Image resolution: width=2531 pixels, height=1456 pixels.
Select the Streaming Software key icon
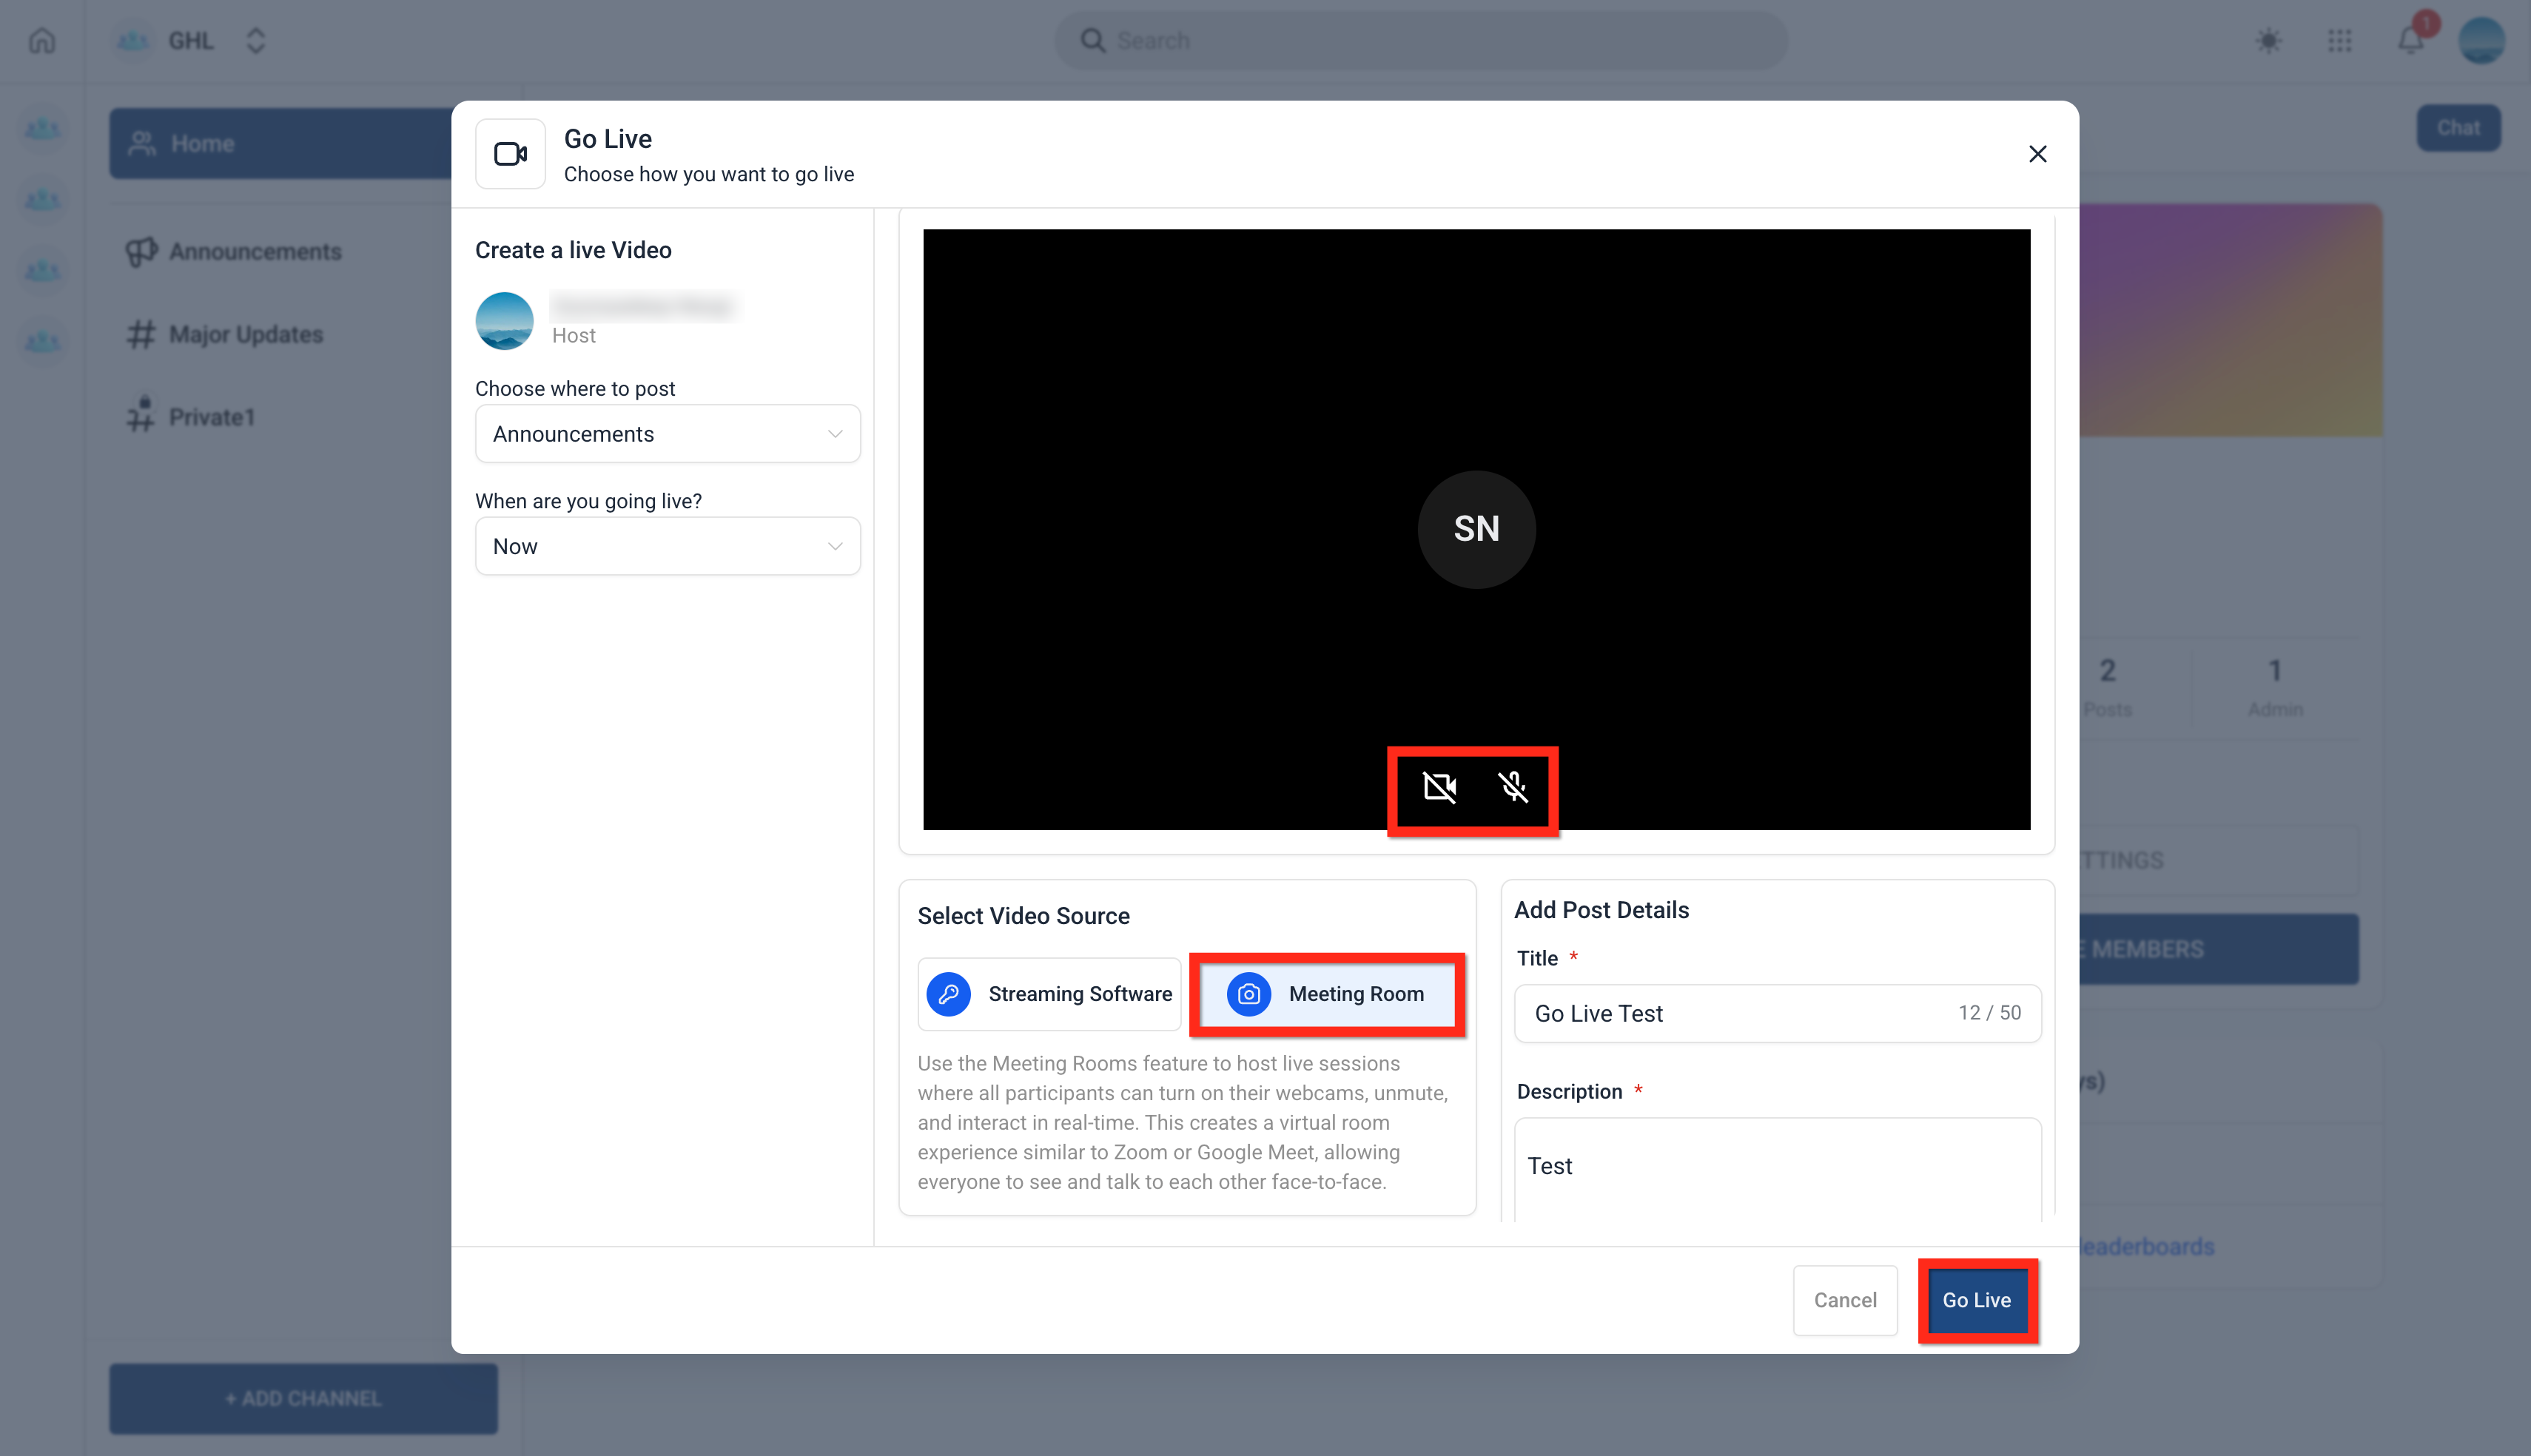[948, 994]
